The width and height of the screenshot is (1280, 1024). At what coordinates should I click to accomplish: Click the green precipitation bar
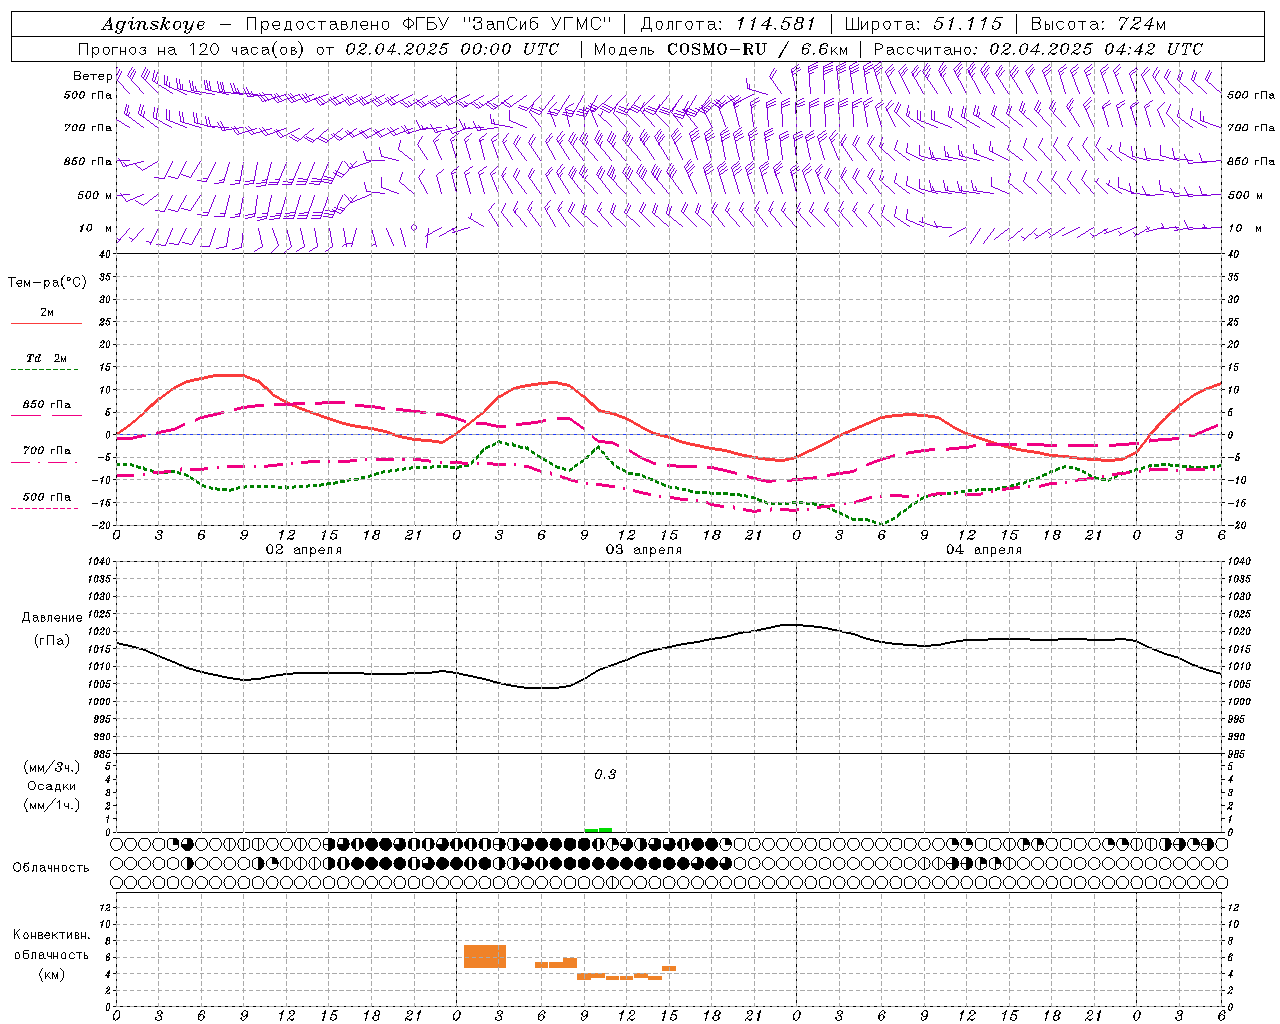click(x=598, y=829)
